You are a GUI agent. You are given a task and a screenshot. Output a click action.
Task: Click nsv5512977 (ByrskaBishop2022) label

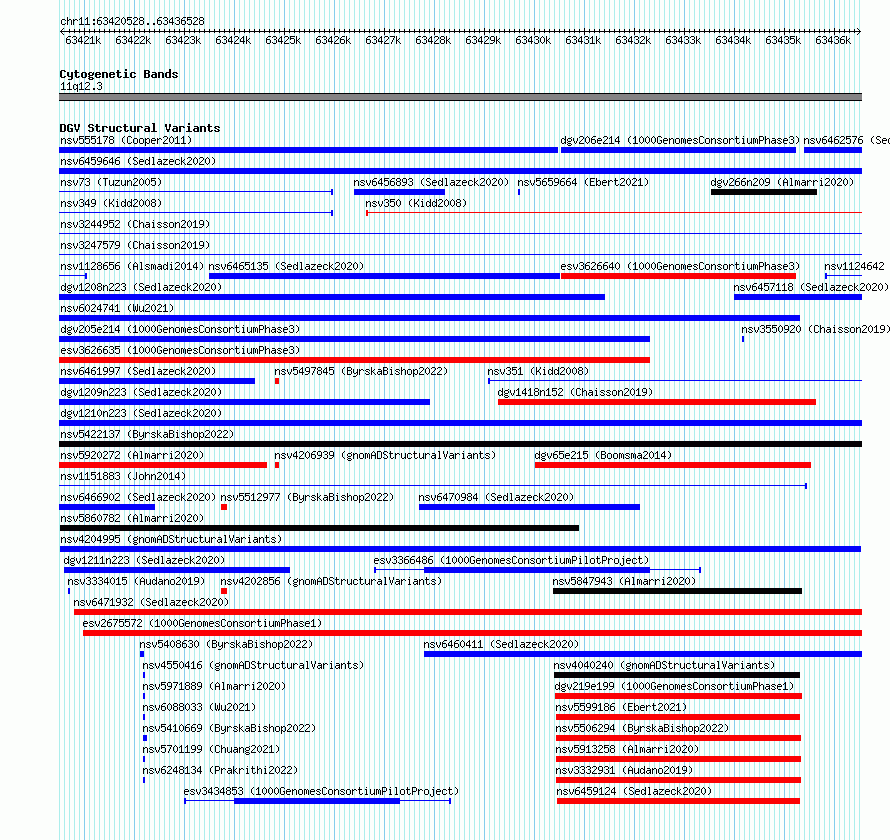tap(307, 497)
